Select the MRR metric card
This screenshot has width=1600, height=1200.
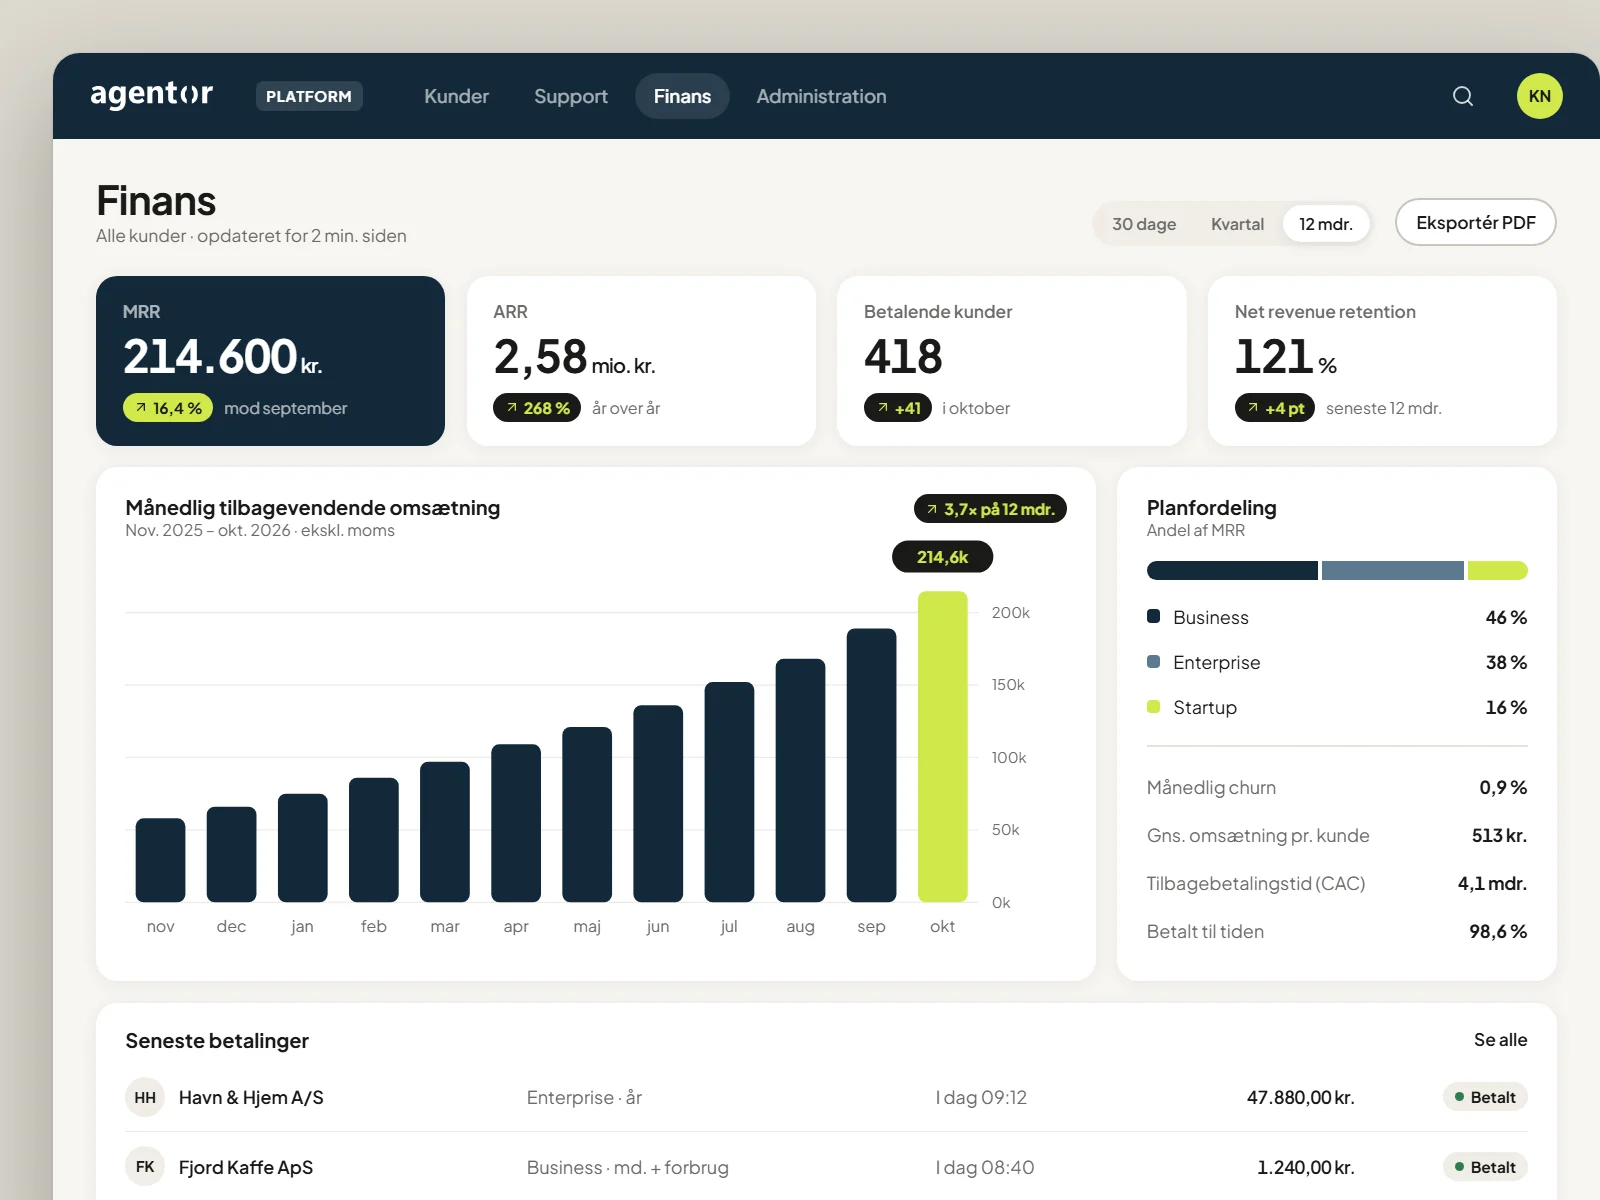(x=270, y=361)
